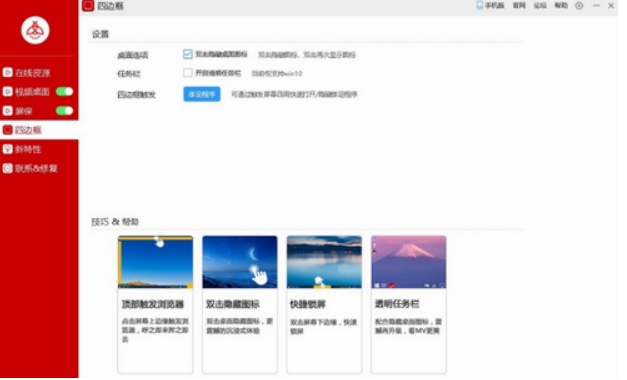Open the 手机版 link in the title bar

(490, 6)
